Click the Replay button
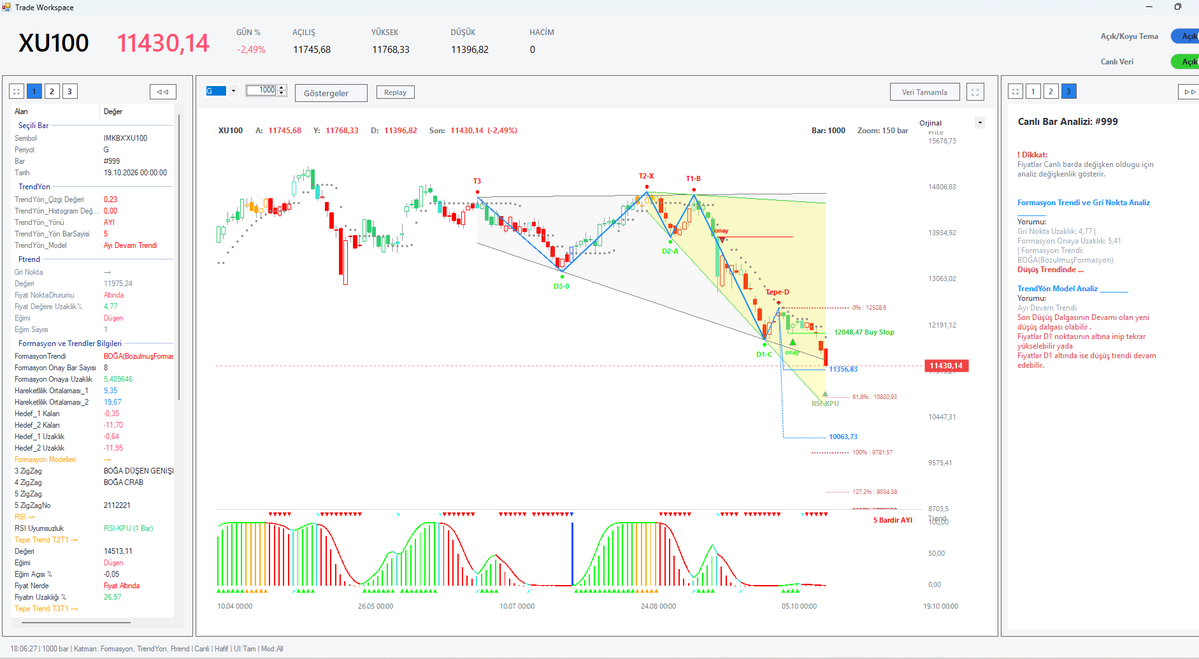 pyautogui.click(x=395, y=93)
